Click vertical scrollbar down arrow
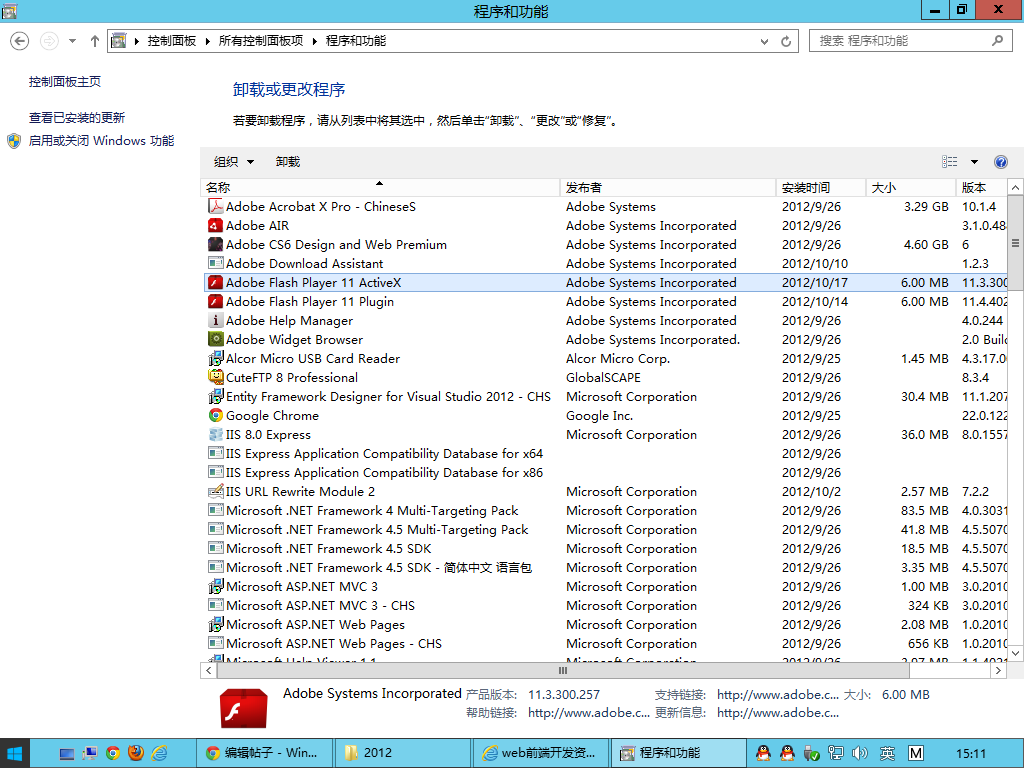The image size is (1024, 768). point(1015,652)
